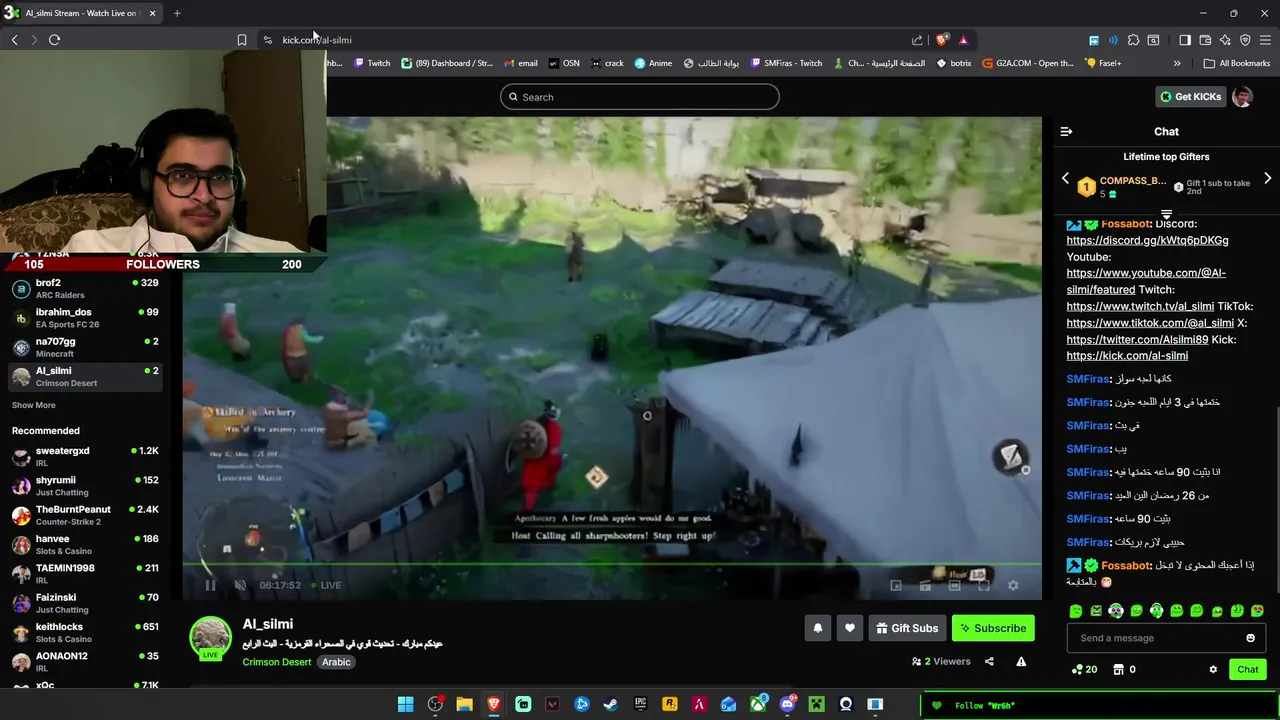The height and width of the screenshot is (720, 1280).
Task: Click the green Subscribe button
Action: [x=993, y=628]
